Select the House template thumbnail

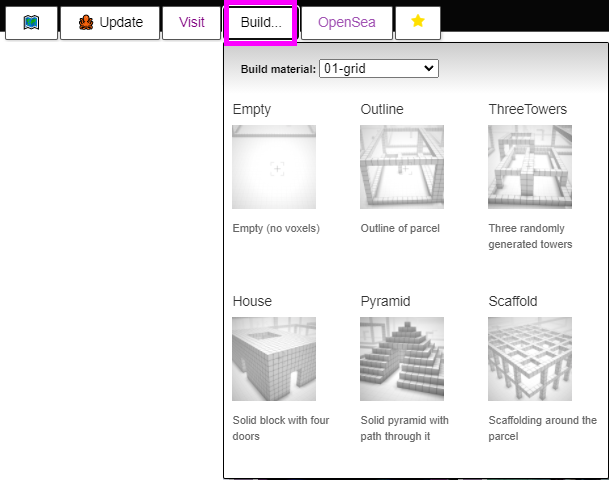(274, 359)
